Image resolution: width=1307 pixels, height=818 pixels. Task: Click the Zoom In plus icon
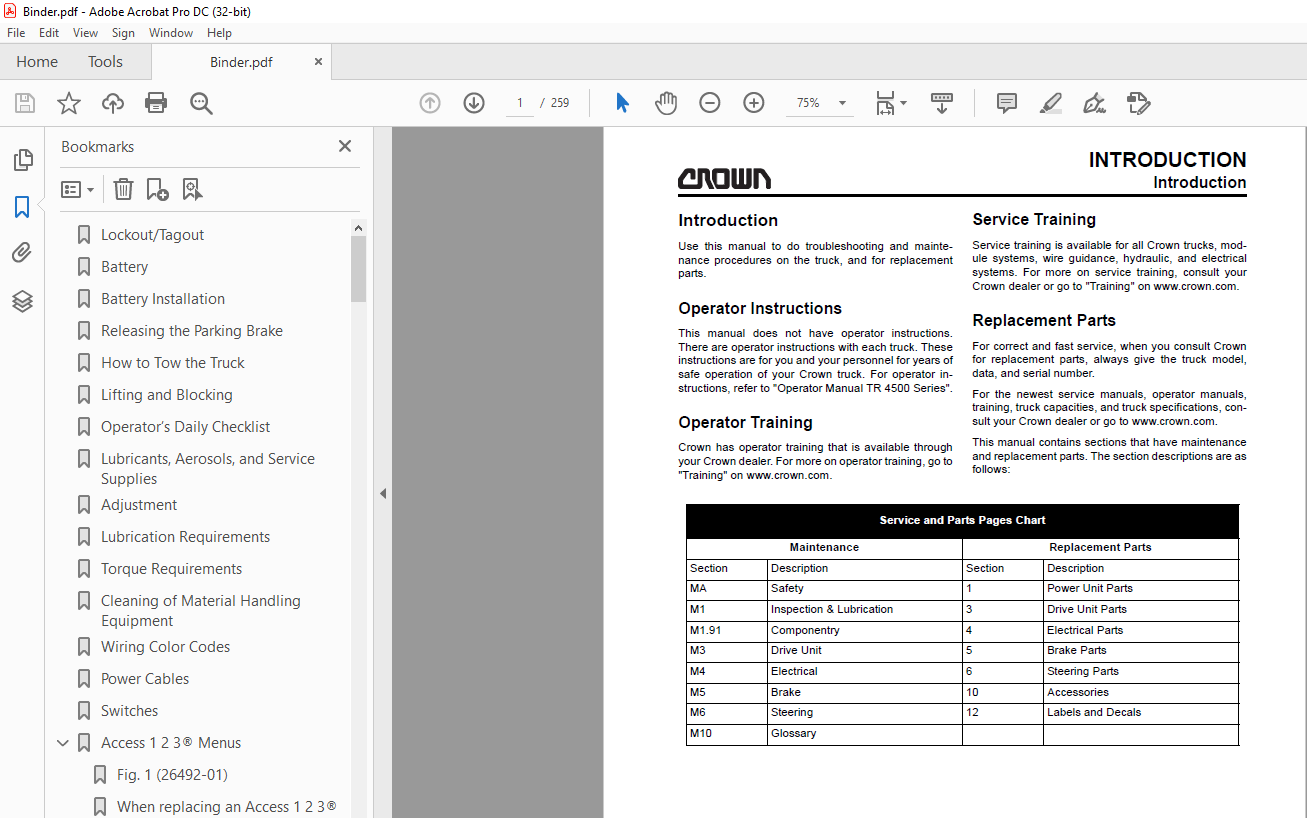coord(754,103)
